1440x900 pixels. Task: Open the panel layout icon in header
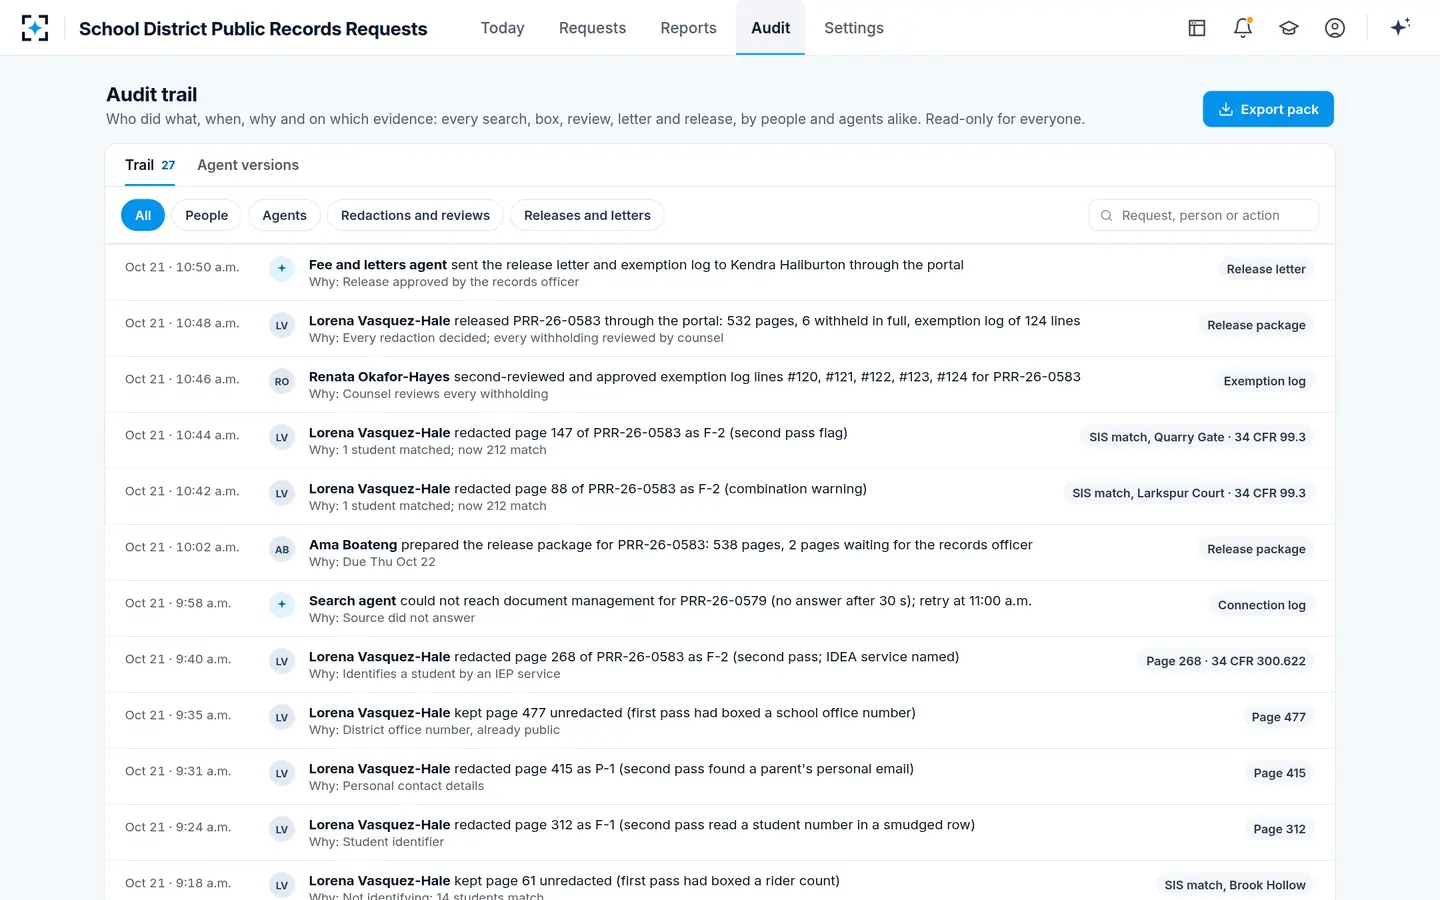click(1197, 28)
